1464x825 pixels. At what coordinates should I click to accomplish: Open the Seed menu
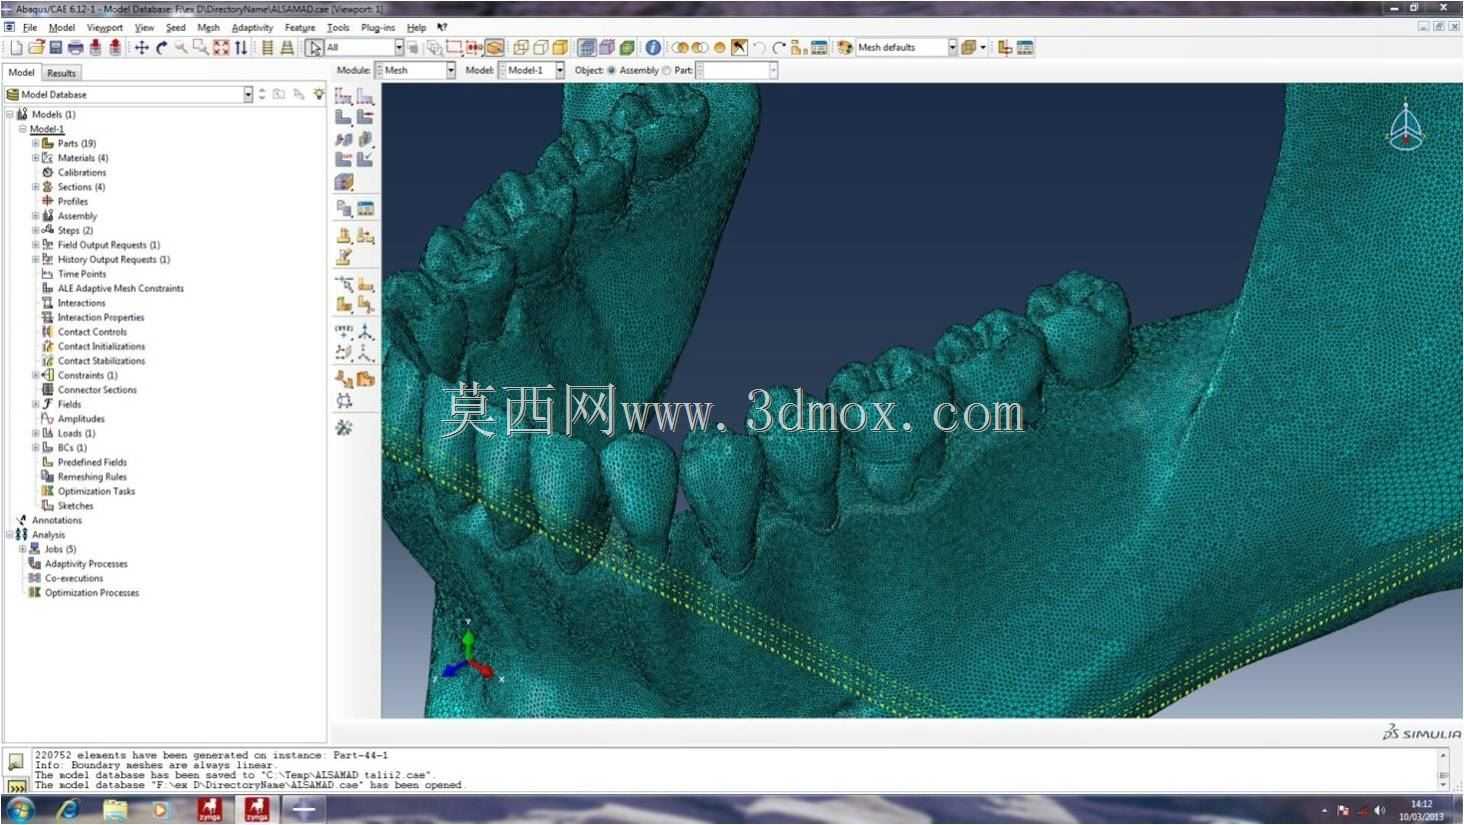[x=175, y=28]
